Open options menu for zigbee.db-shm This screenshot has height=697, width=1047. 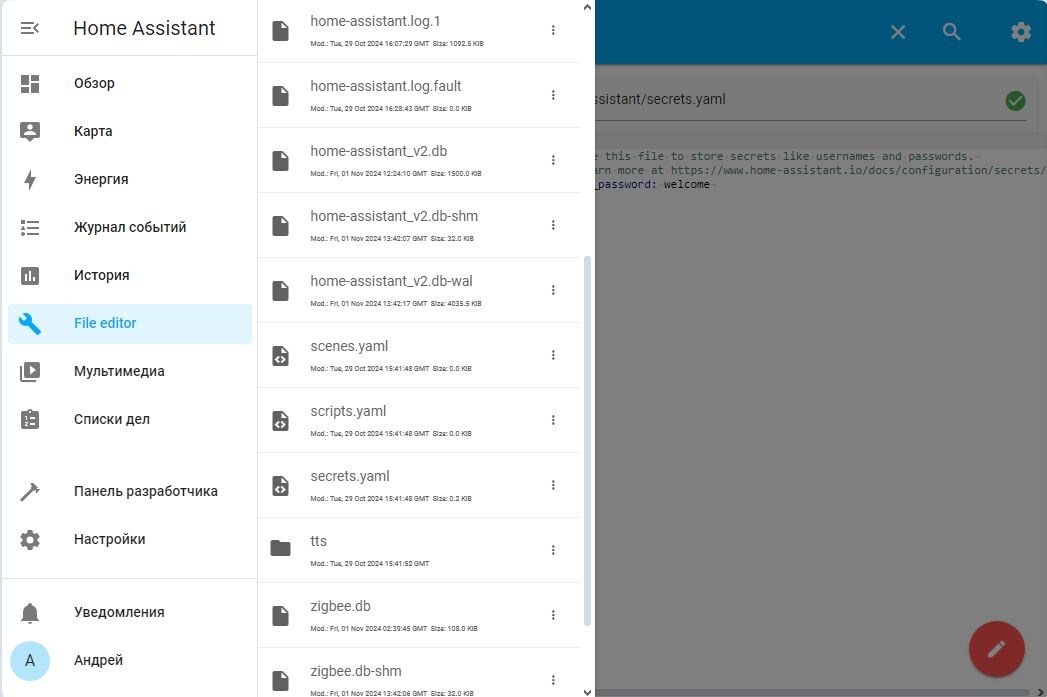point(553,680)
